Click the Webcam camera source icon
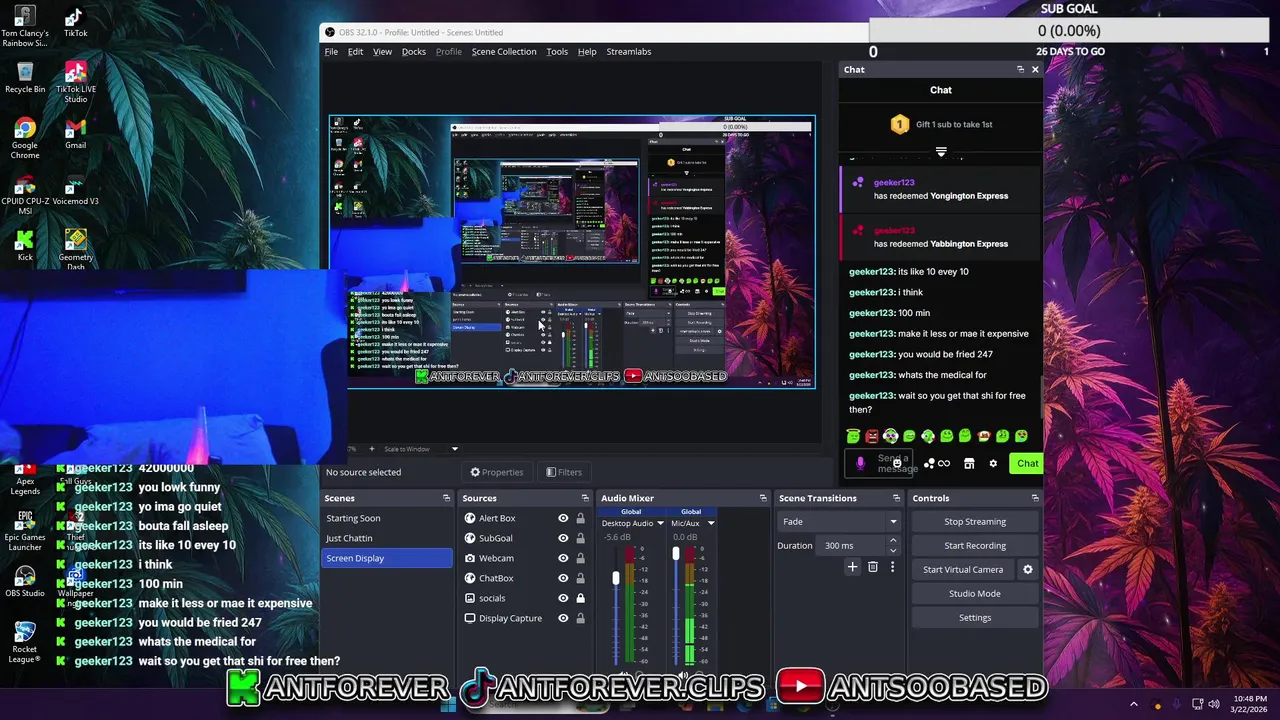Screen dimensions: 1280x720 [x=470, y=558]
